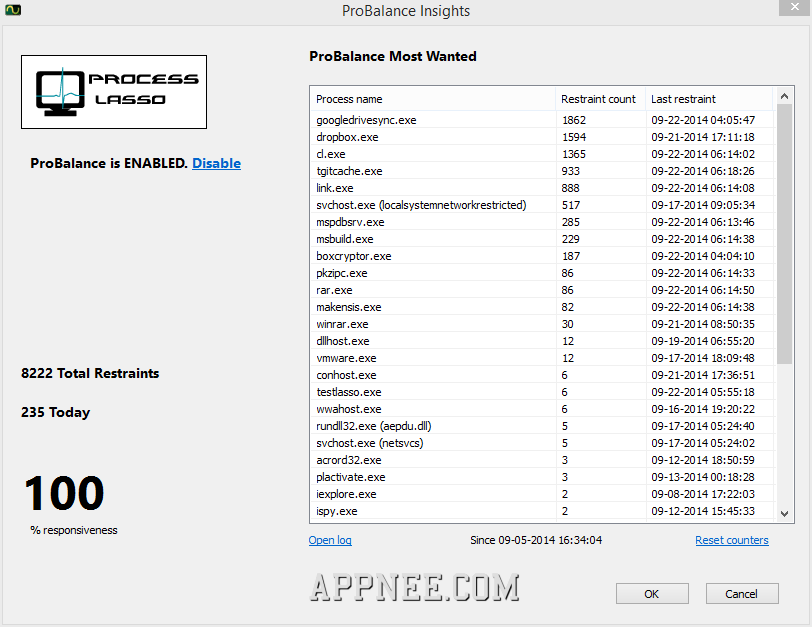The height and width of the screenshot is (627, 812).
Task: Dismiss dialog with the Cancel button
Action: tap(742, 593)
